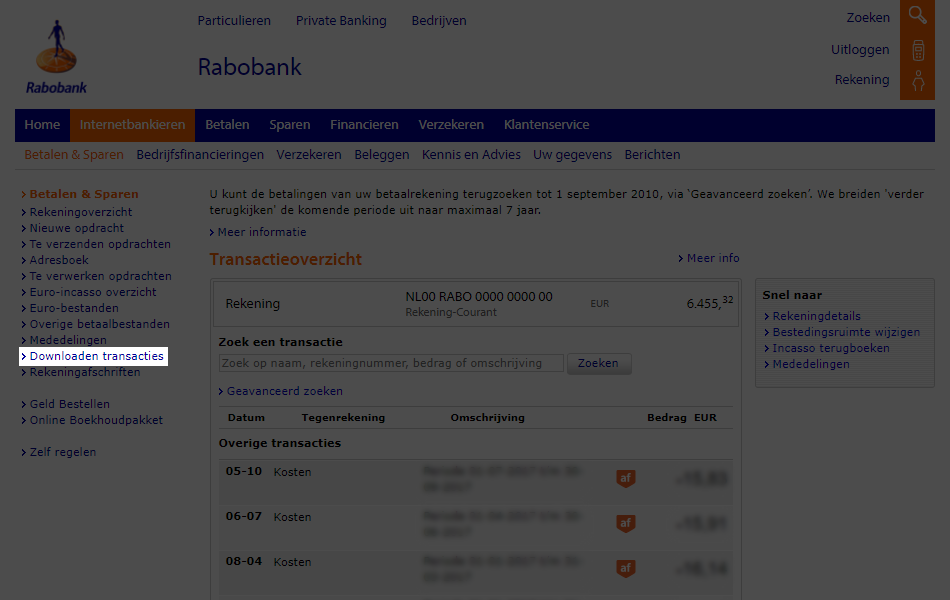Select Betalen & Sparen submenu
The width and height of the screenshot is (950, 600).
[74, 155]
